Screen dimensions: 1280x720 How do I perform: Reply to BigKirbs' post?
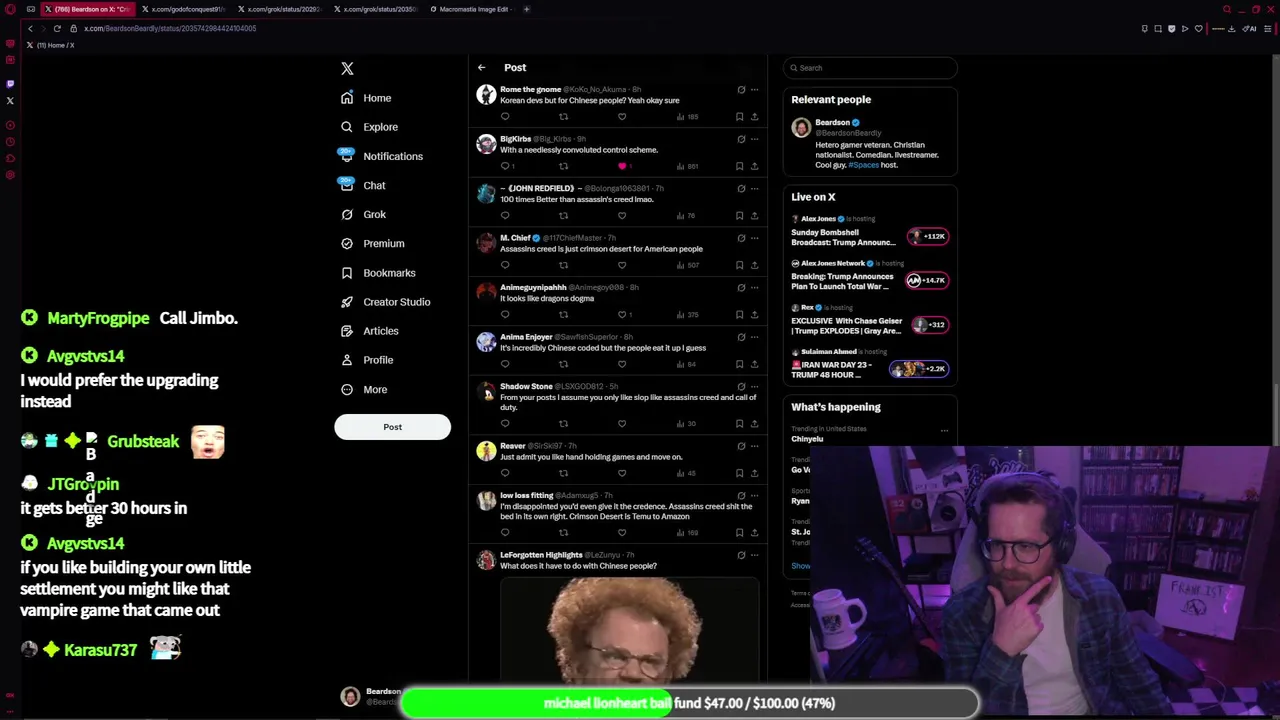pos(506,166)
